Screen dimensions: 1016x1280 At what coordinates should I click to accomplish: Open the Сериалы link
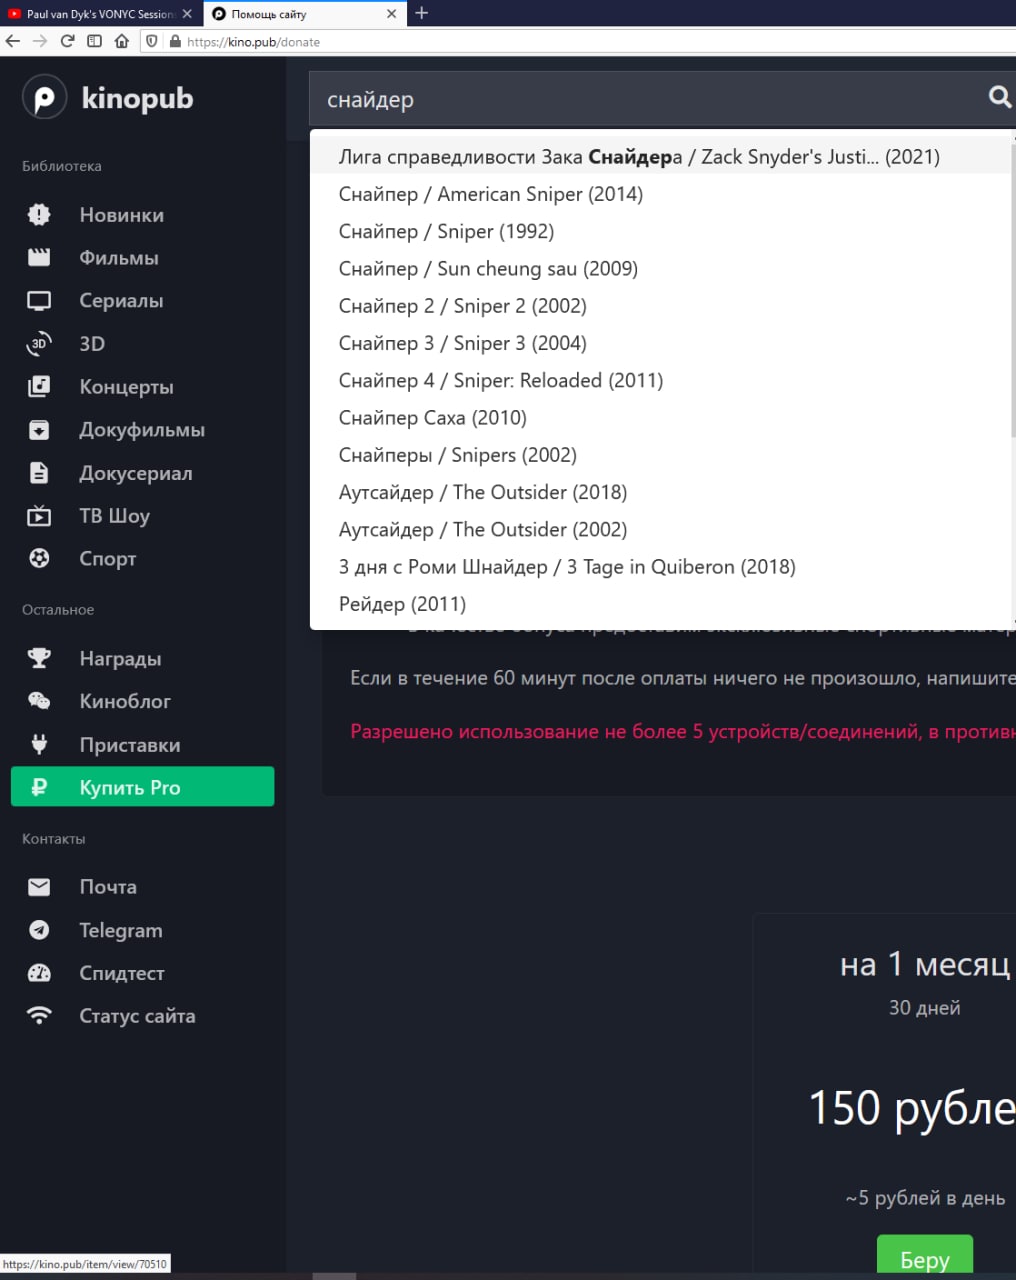[121, 301]
